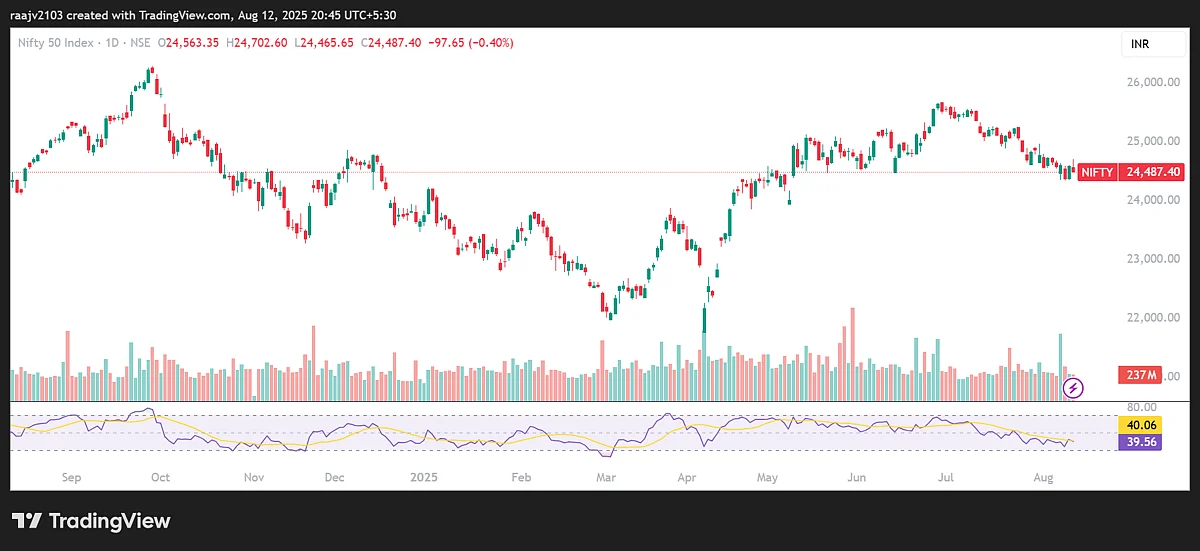Click the May label on time axis
The image size is (1200, 551).
767,478
